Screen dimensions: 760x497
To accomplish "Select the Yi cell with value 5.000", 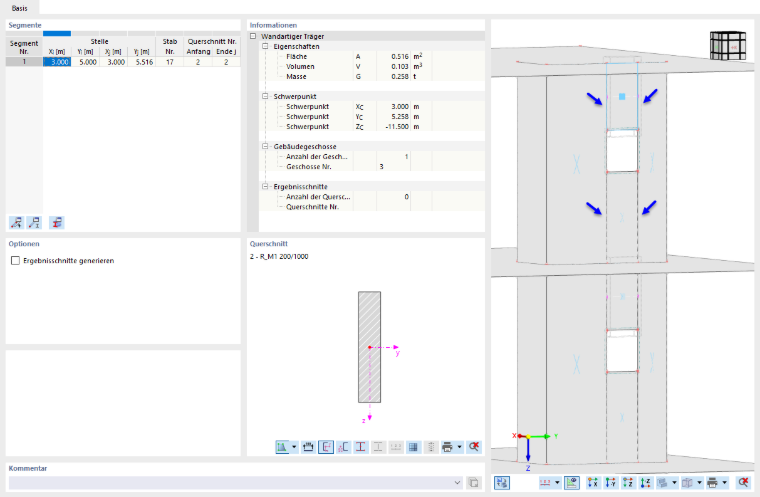I will click(x=85, y=62).
